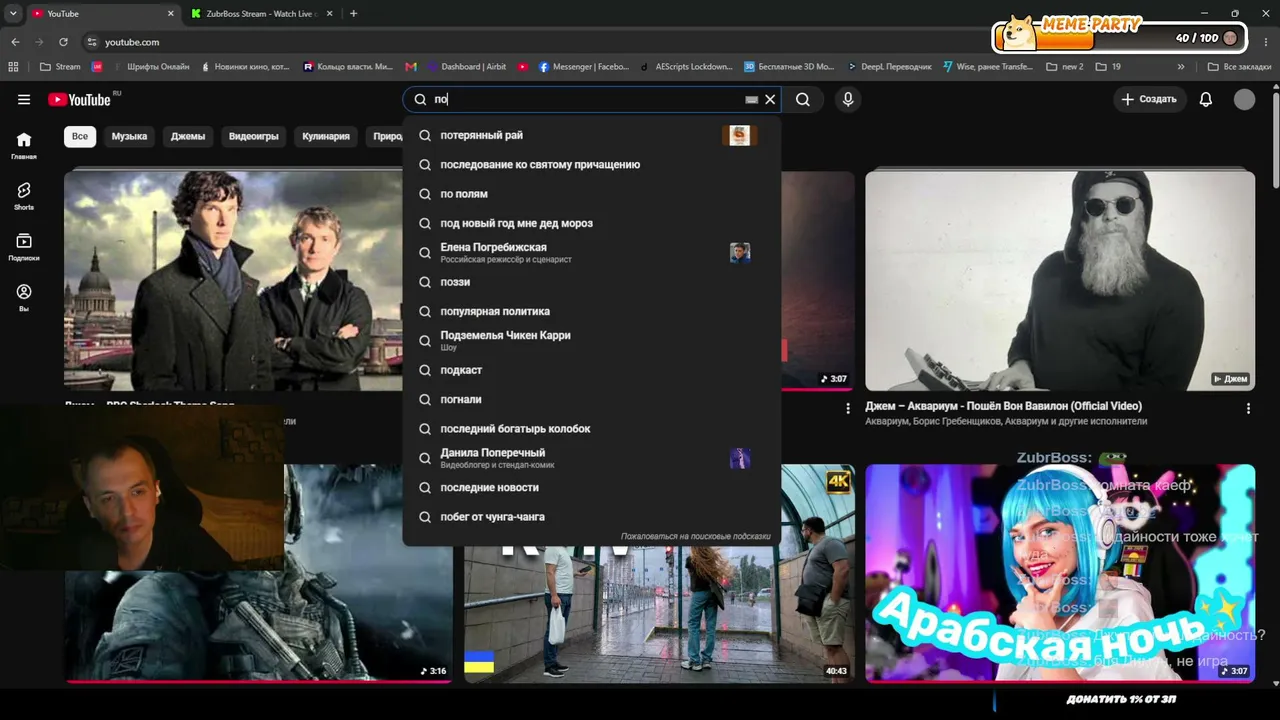1280x720 pixels.
Task: Open the tab search dropdown arrow
Action: point(13,14)
